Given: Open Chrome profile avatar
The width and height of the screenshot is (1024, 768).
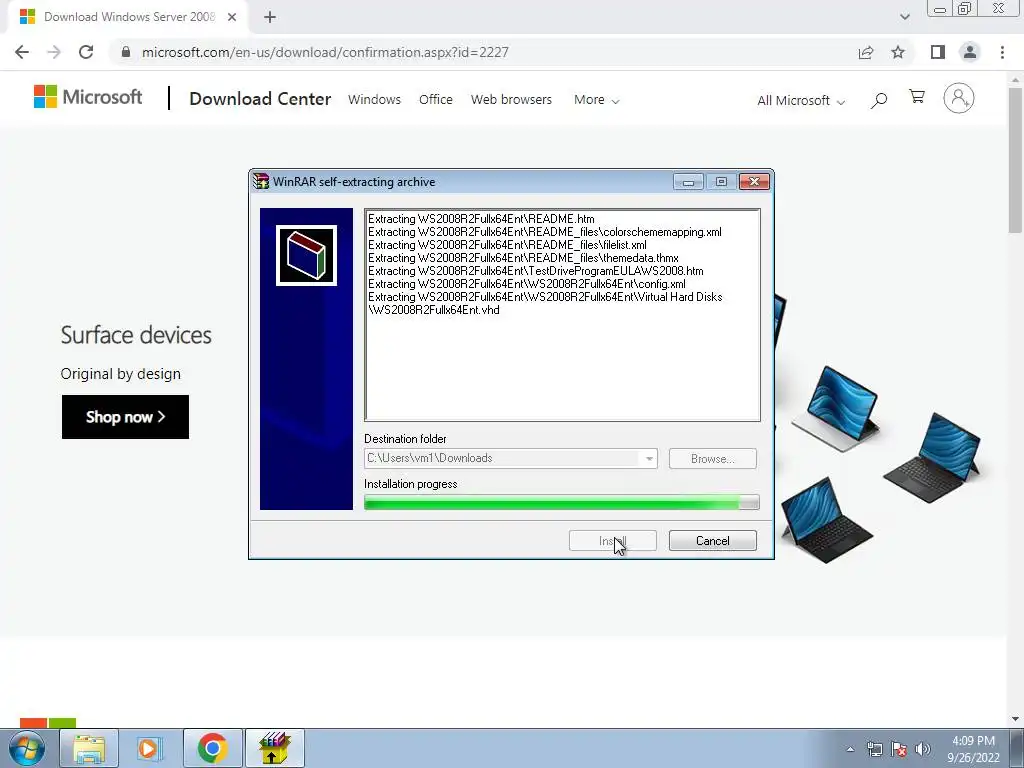Looking at the screenshot, I should tap(970, 52).
